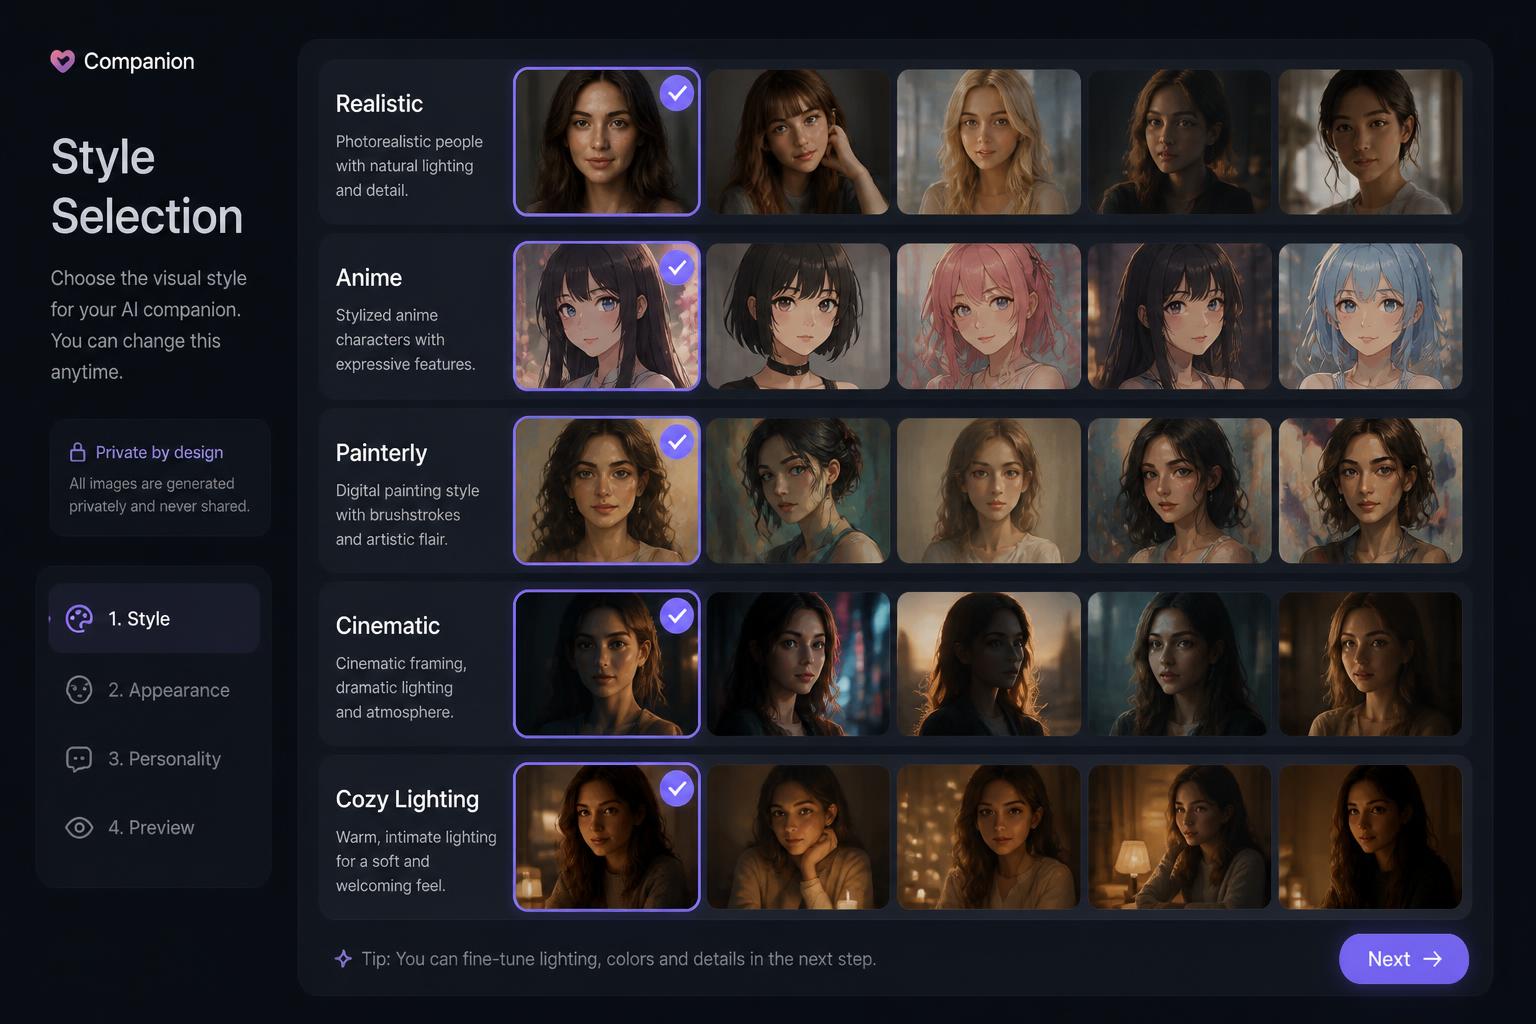Select the fifth Cozy Lighting portrait
Image resolution: width=1536 pixels, height=1024 pixels.
pos(1371,837)
